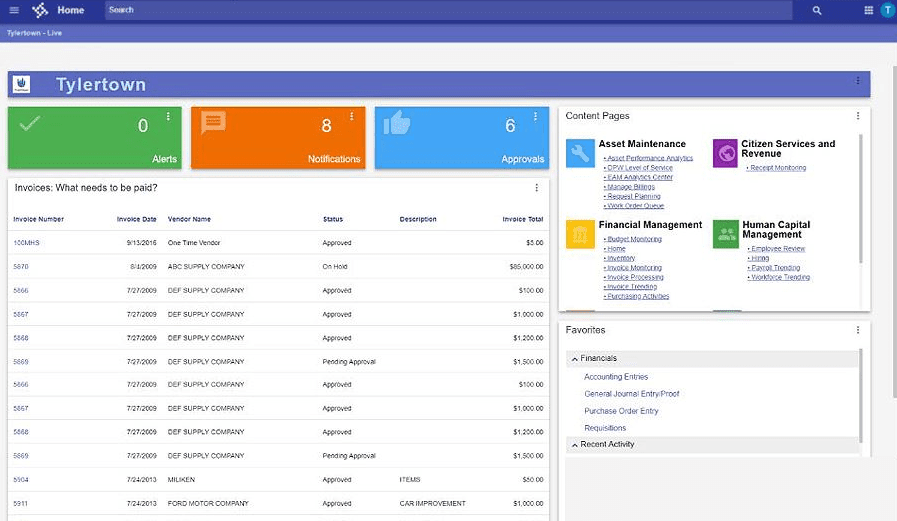Screen dimensions: 897x521
Task: Collapse the Financials favorites section
Action: pos(574,358)
